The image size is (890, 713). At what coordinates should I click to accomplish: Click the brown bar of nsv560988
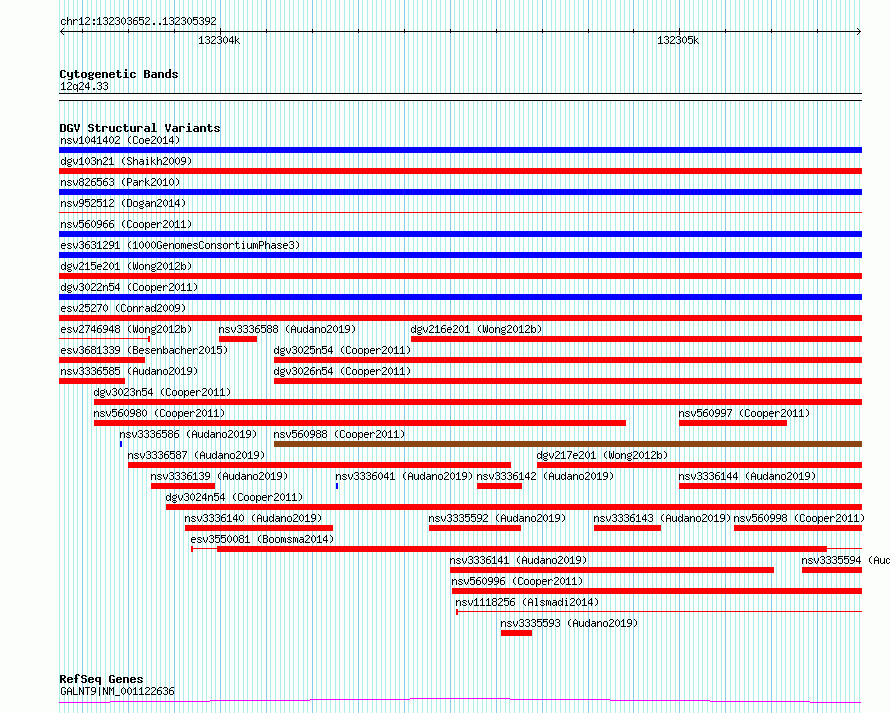tap(568, 444)
